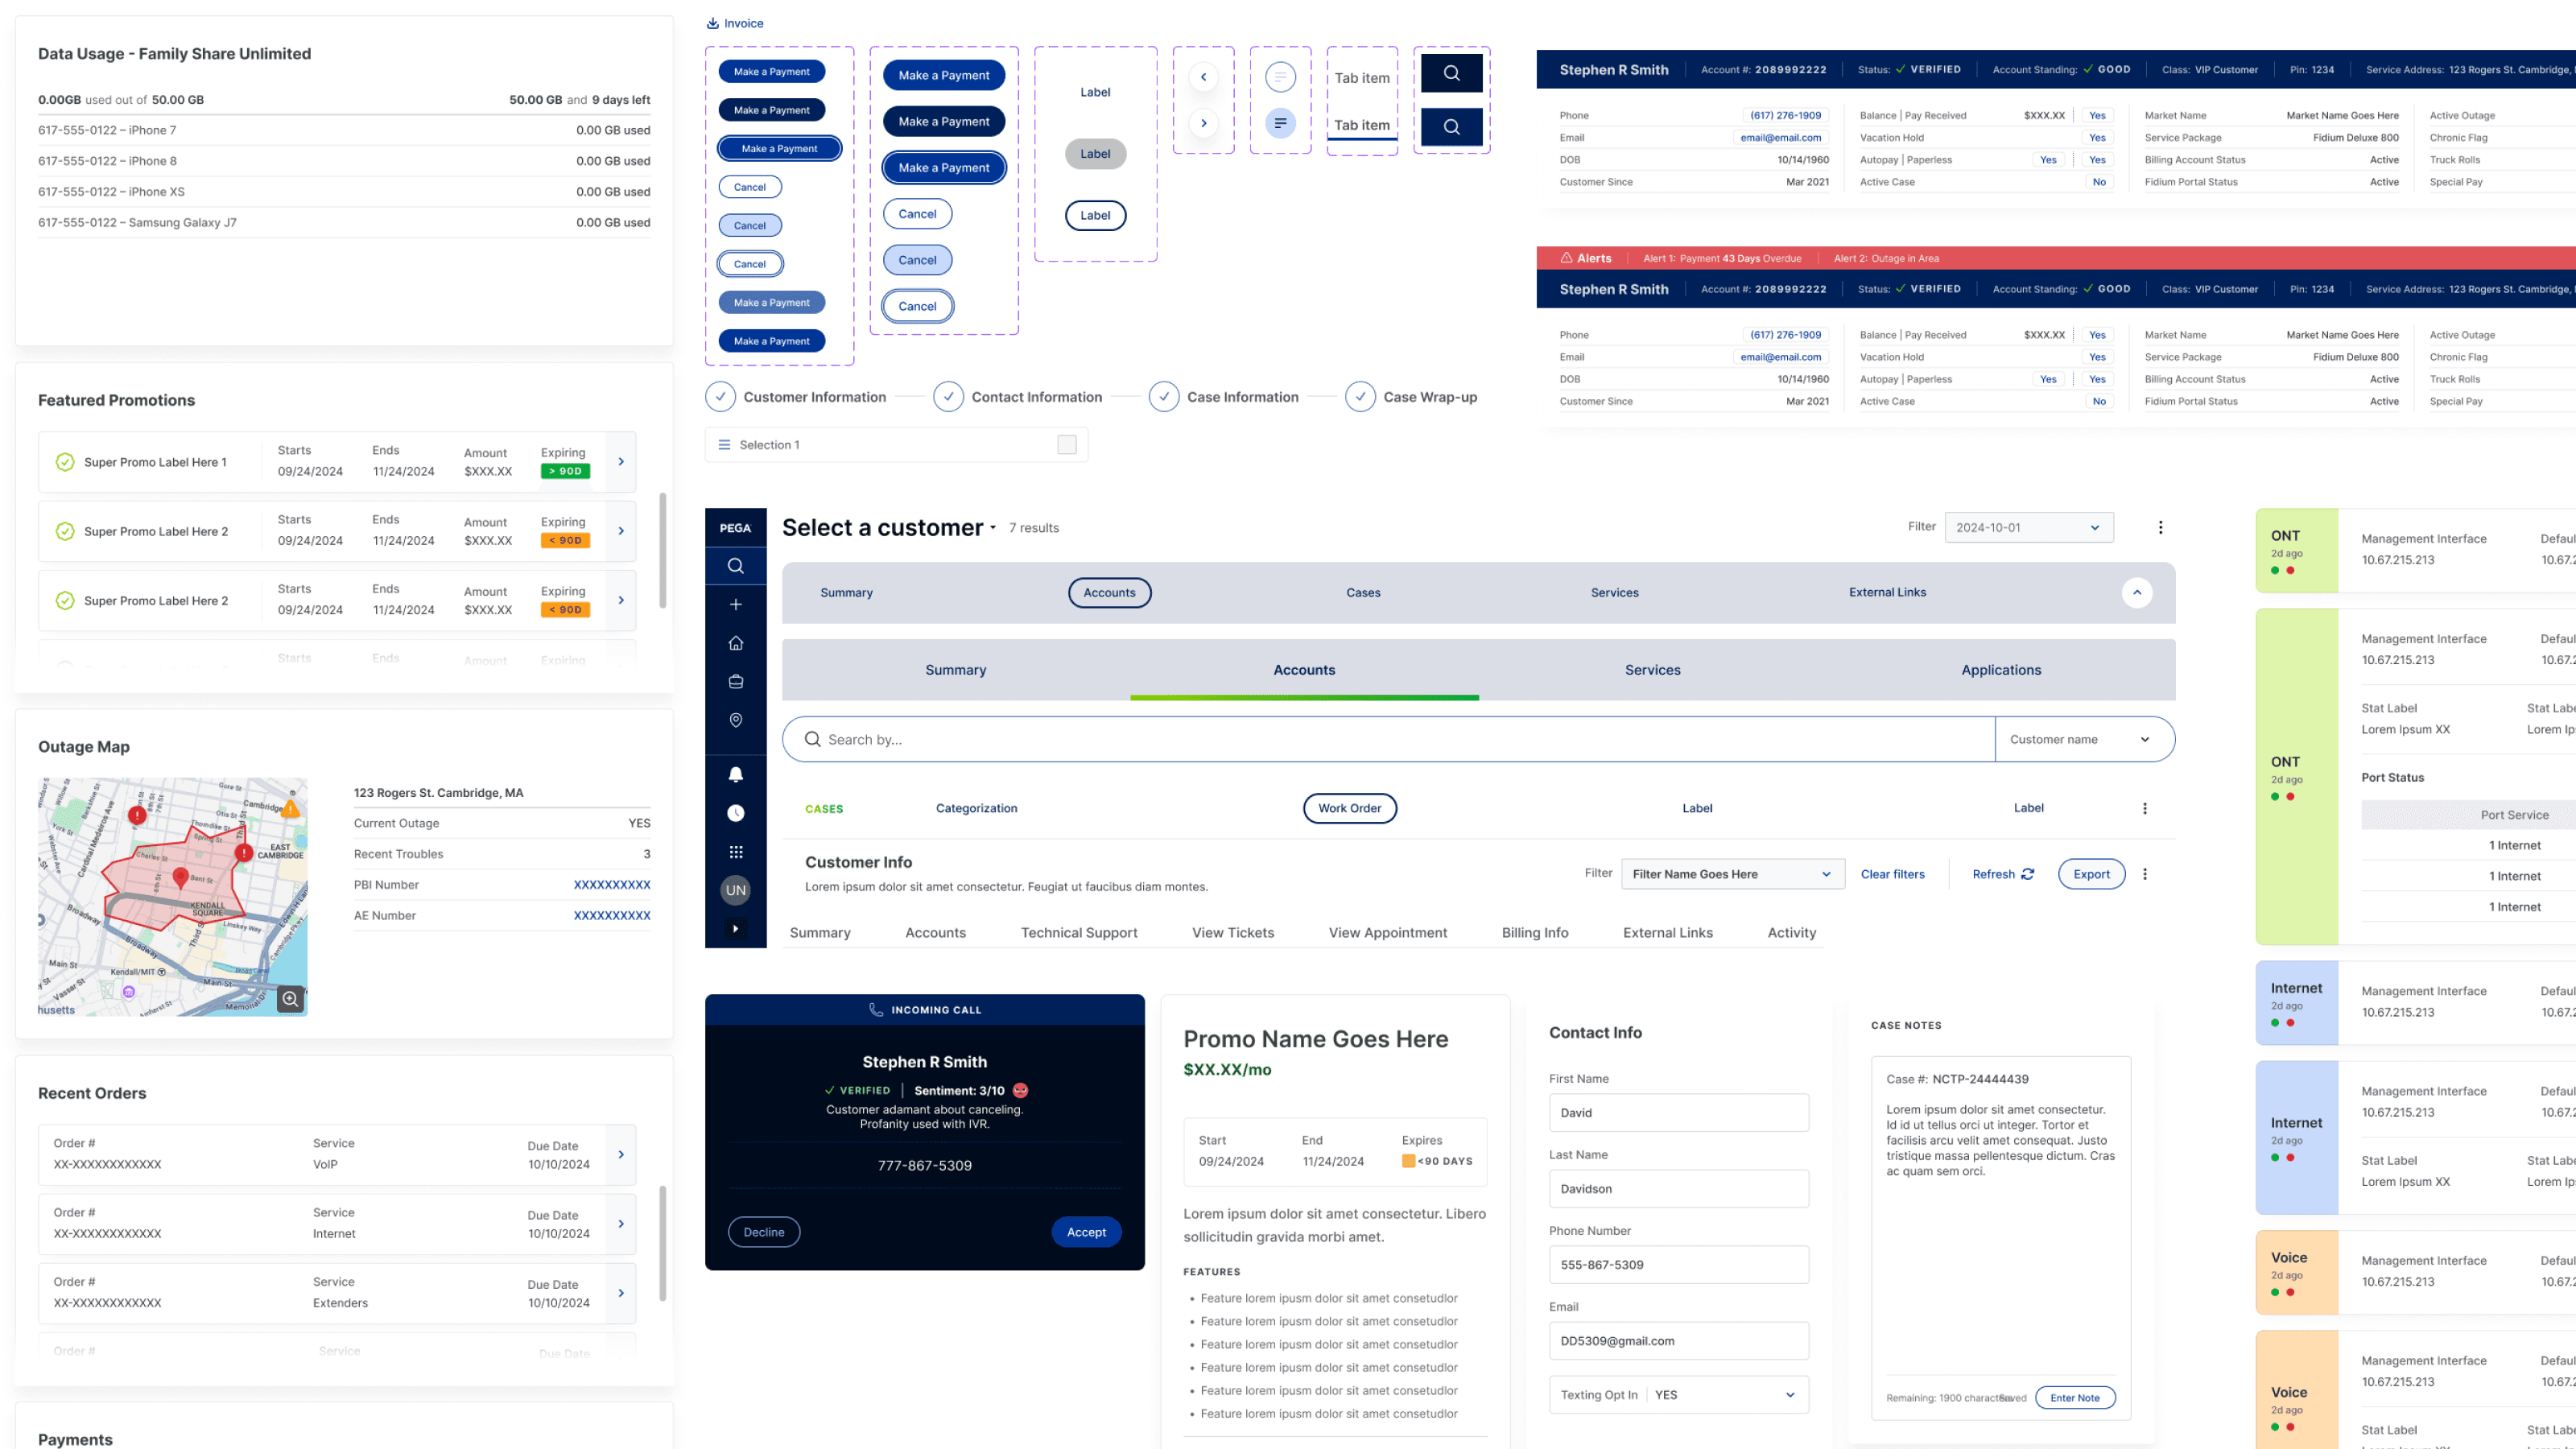2576x1449 pixels.
Task: Open the Filter Name Goes Here dropdown
Action: pos(1732,874)
